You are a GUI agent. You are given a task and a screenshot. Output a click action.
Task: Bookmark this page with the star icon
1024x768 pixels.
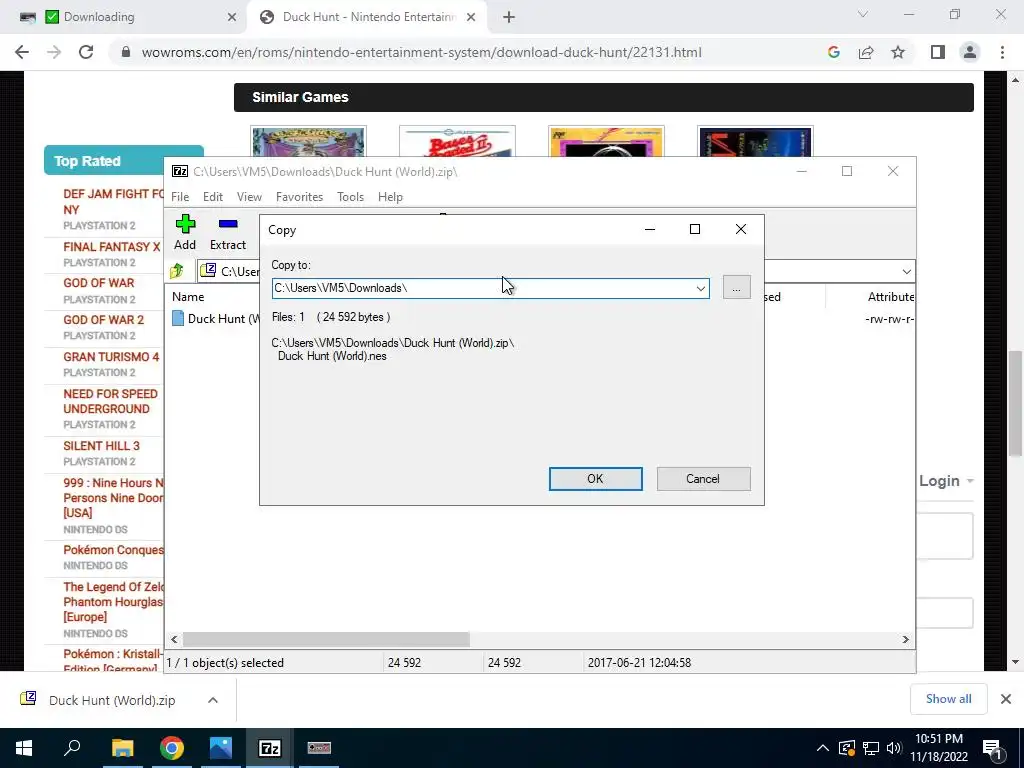898,52
